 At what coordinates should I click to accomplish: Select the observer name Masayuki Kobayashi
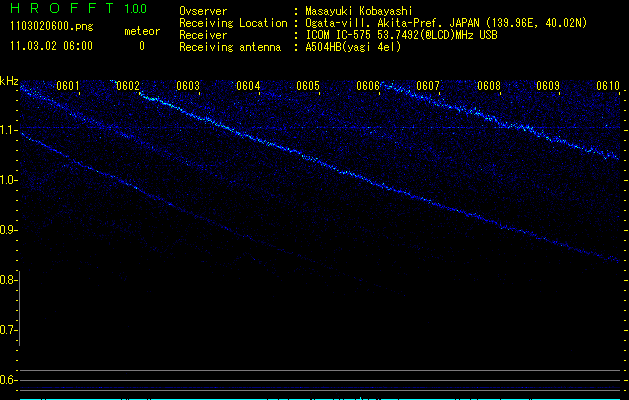click(359, 11)
